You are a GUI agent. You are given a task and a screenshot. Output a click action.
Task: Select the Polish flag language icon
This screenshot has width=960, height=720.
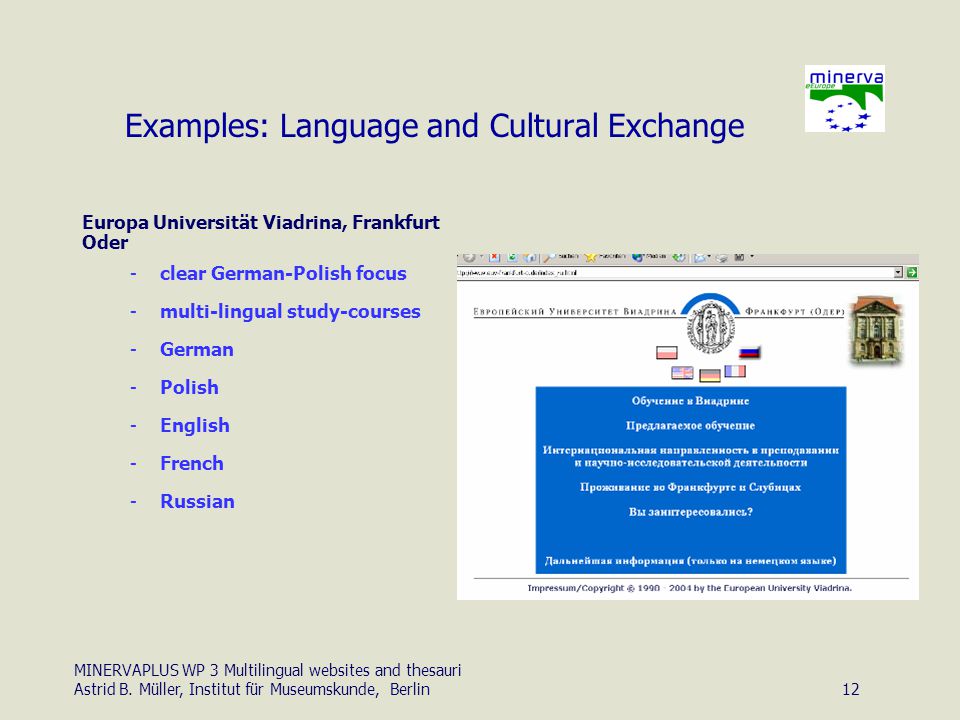(667, 352)
